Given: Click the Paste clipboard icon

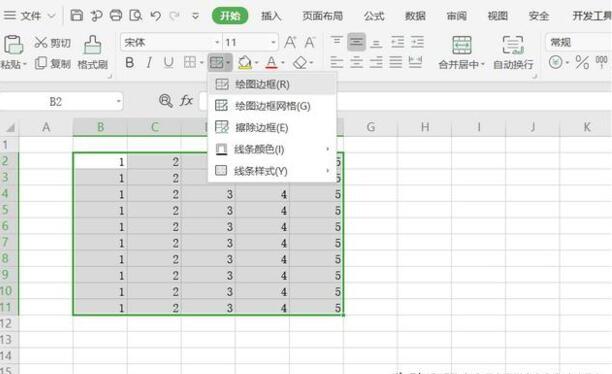Looking at the screenshot, I should 13,45.
